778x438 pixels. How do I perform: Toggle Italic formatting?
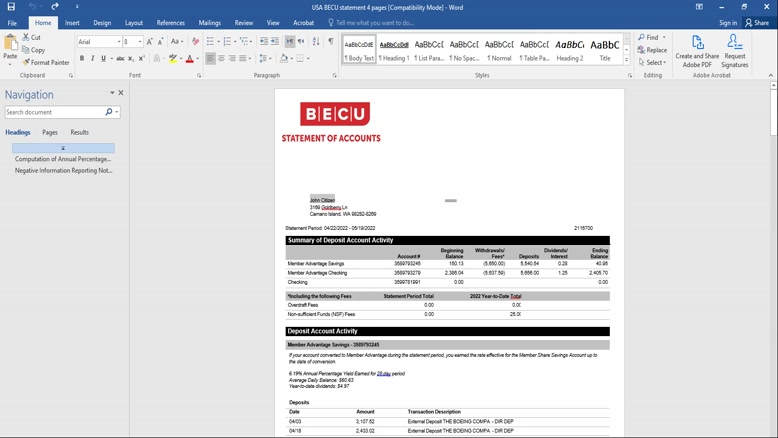pos(93,59)
